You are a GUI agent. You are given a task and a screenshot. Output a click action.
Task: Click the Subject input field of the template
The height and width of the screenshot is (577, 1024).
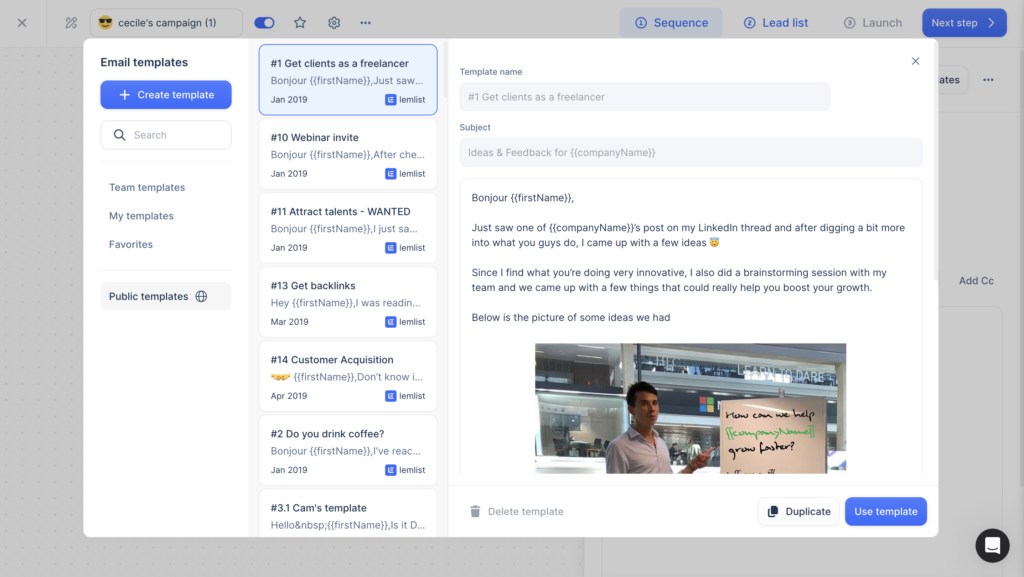point(690,152)
